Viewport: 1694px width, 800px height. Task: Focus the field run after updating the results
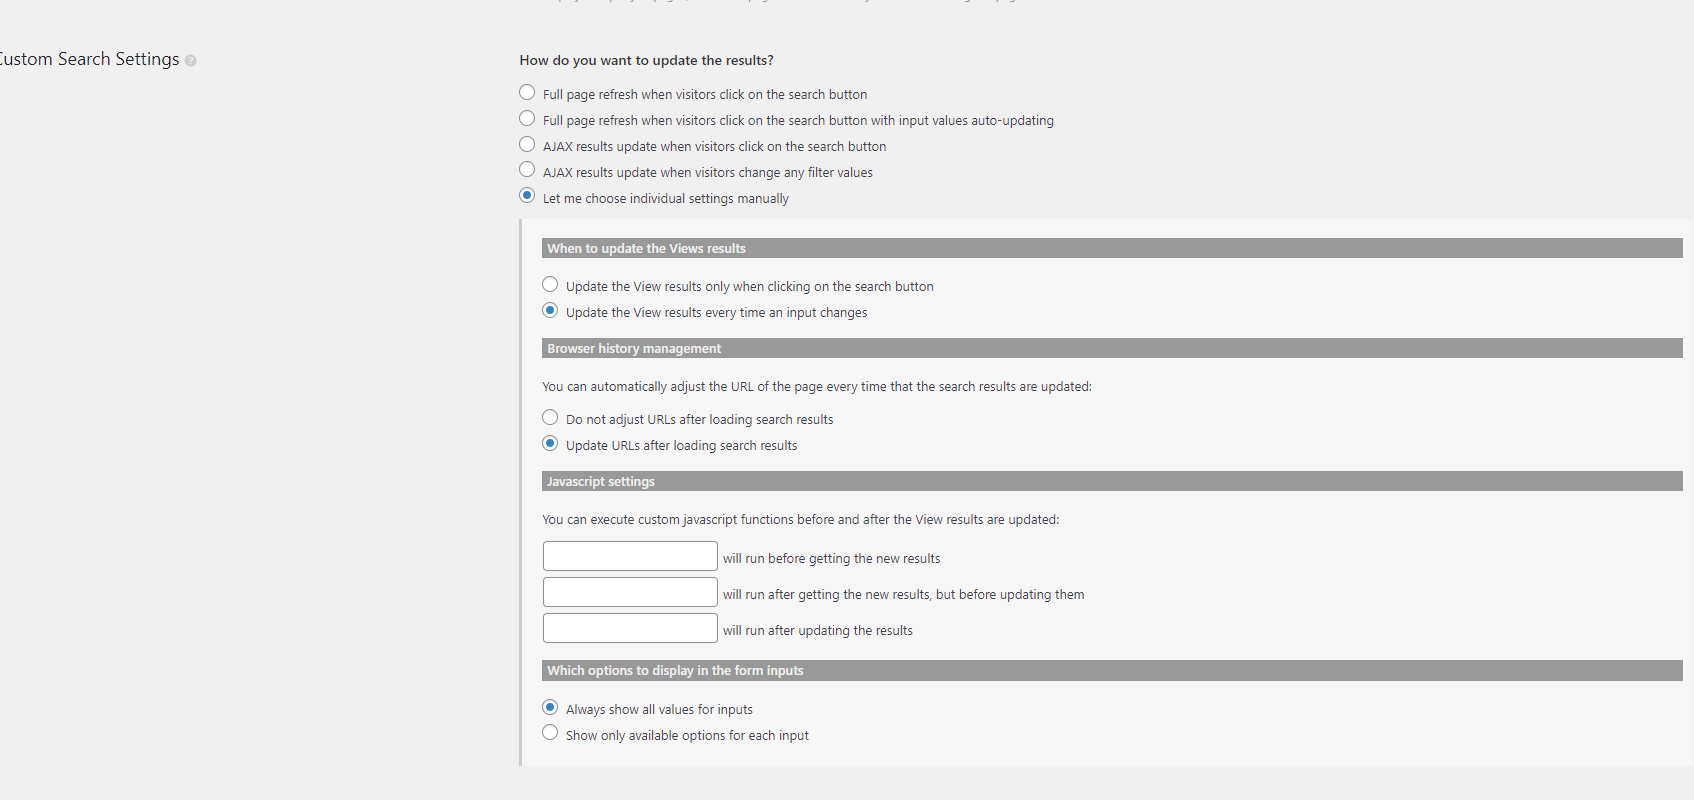coord(630,628)
